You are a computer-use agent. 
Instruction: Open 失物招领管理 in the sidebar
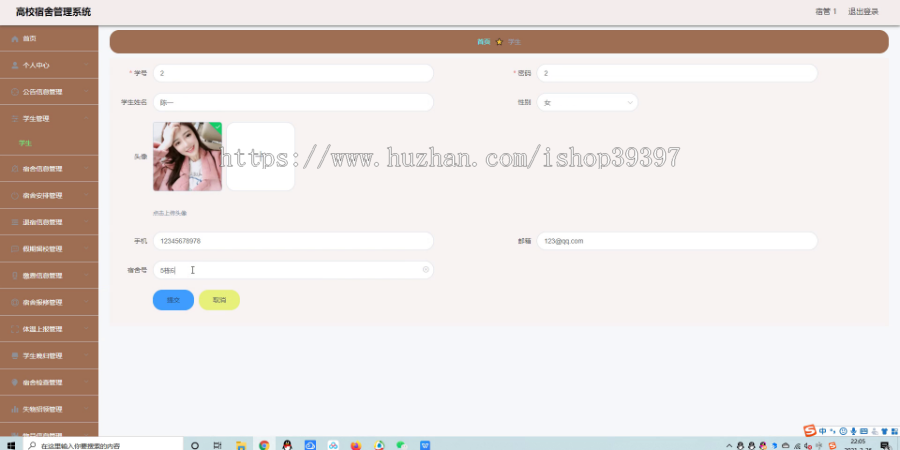49,409
